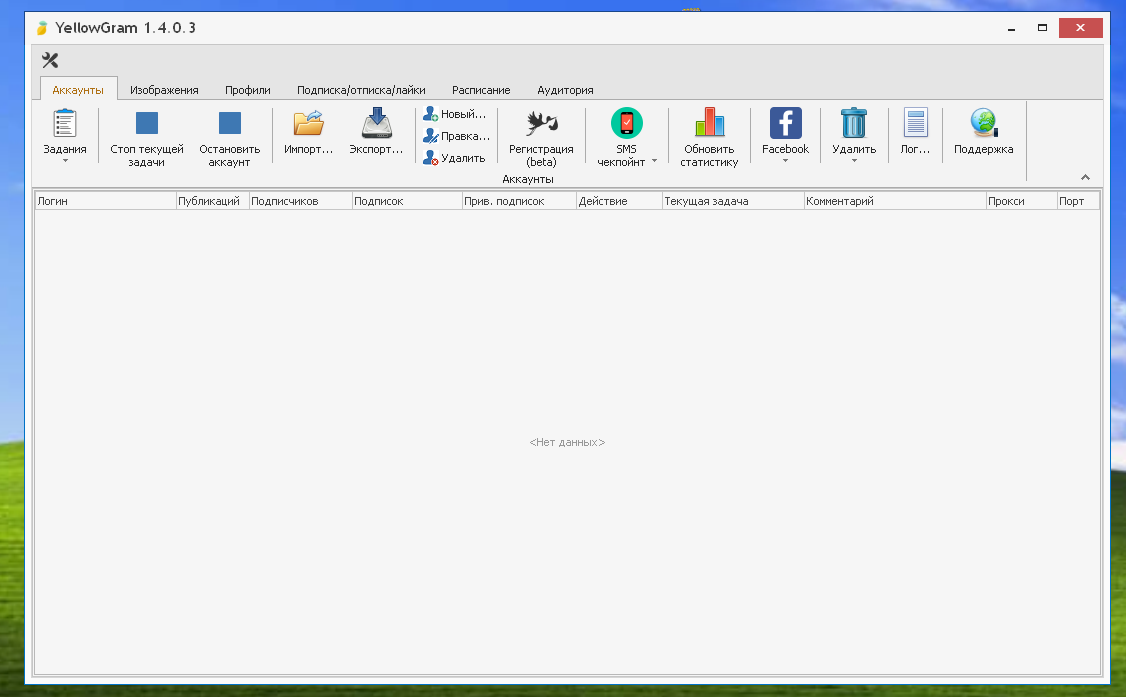Expand the trash Удалить dropdown
This screenshot has width=1126, height=697.
[854, 160]
